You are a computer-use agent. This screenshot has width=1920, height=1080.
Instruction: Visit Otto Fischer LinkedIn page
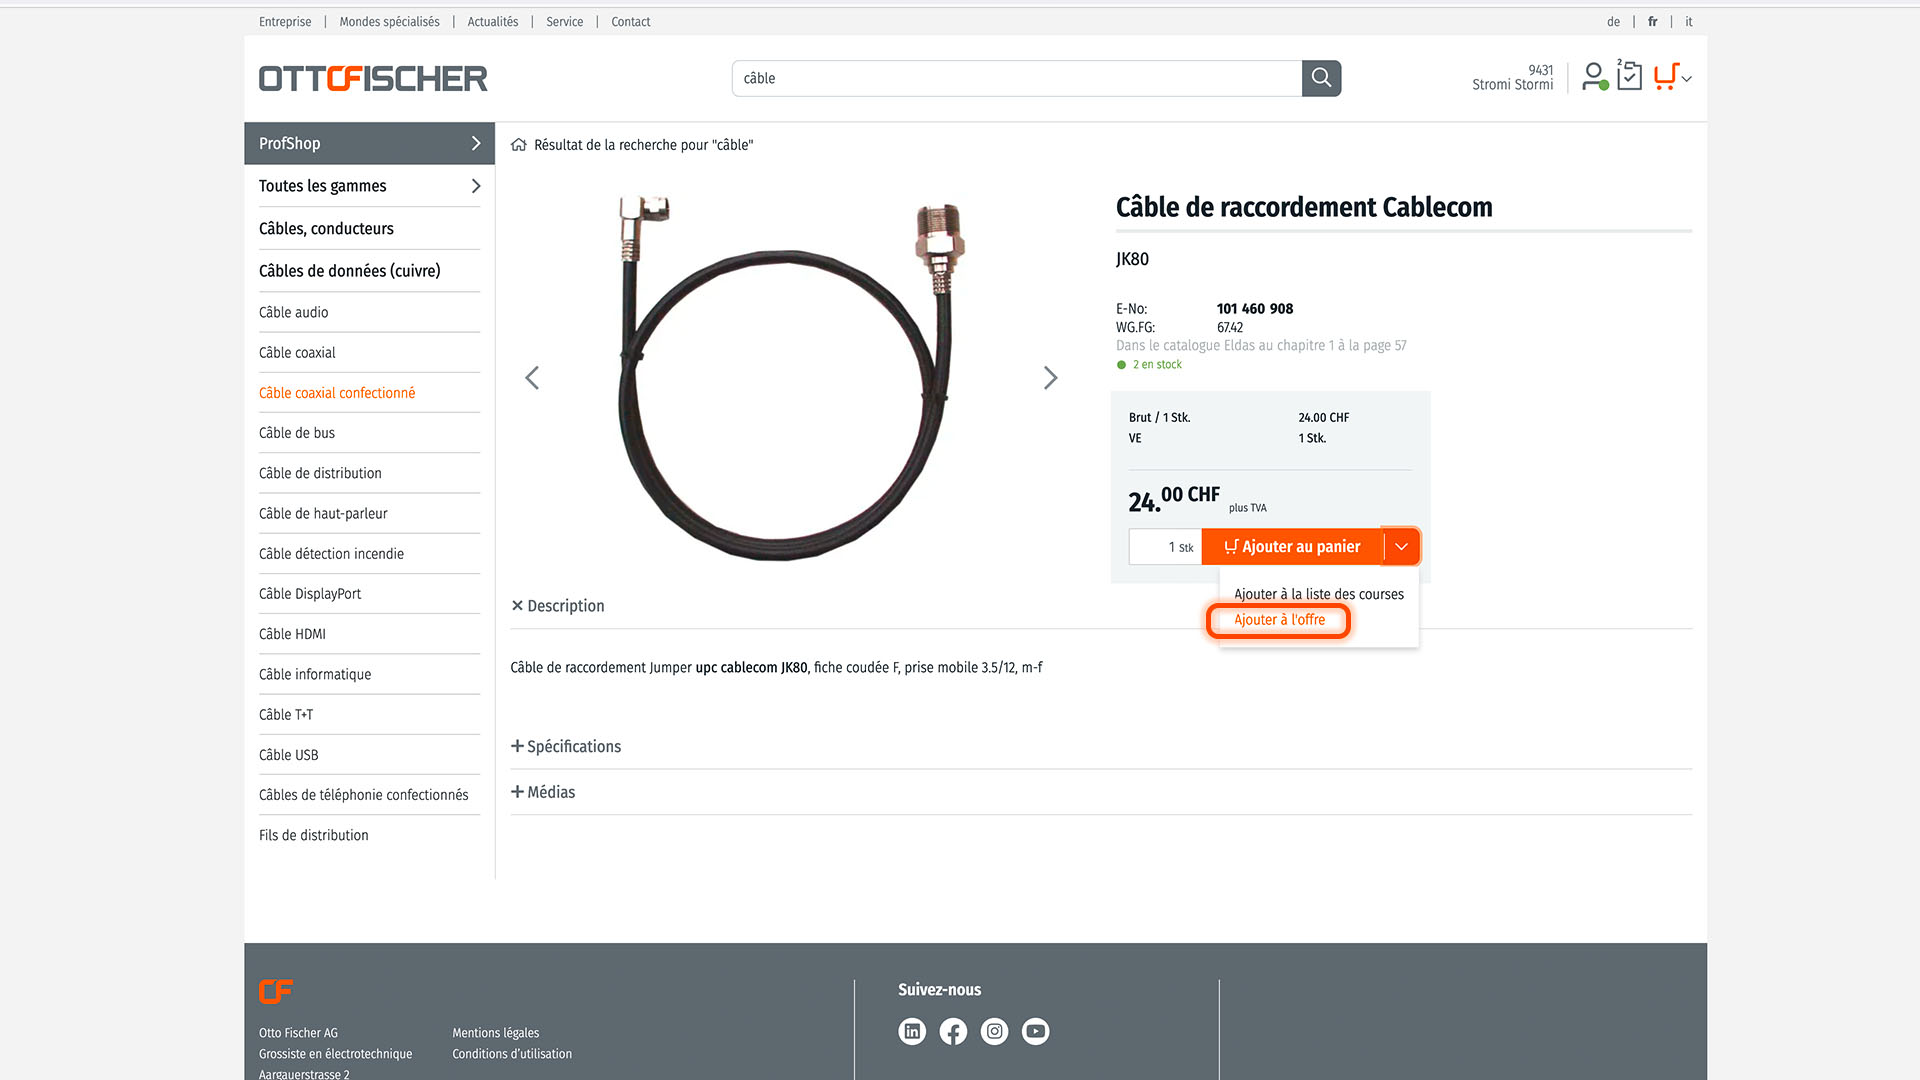912,1031
